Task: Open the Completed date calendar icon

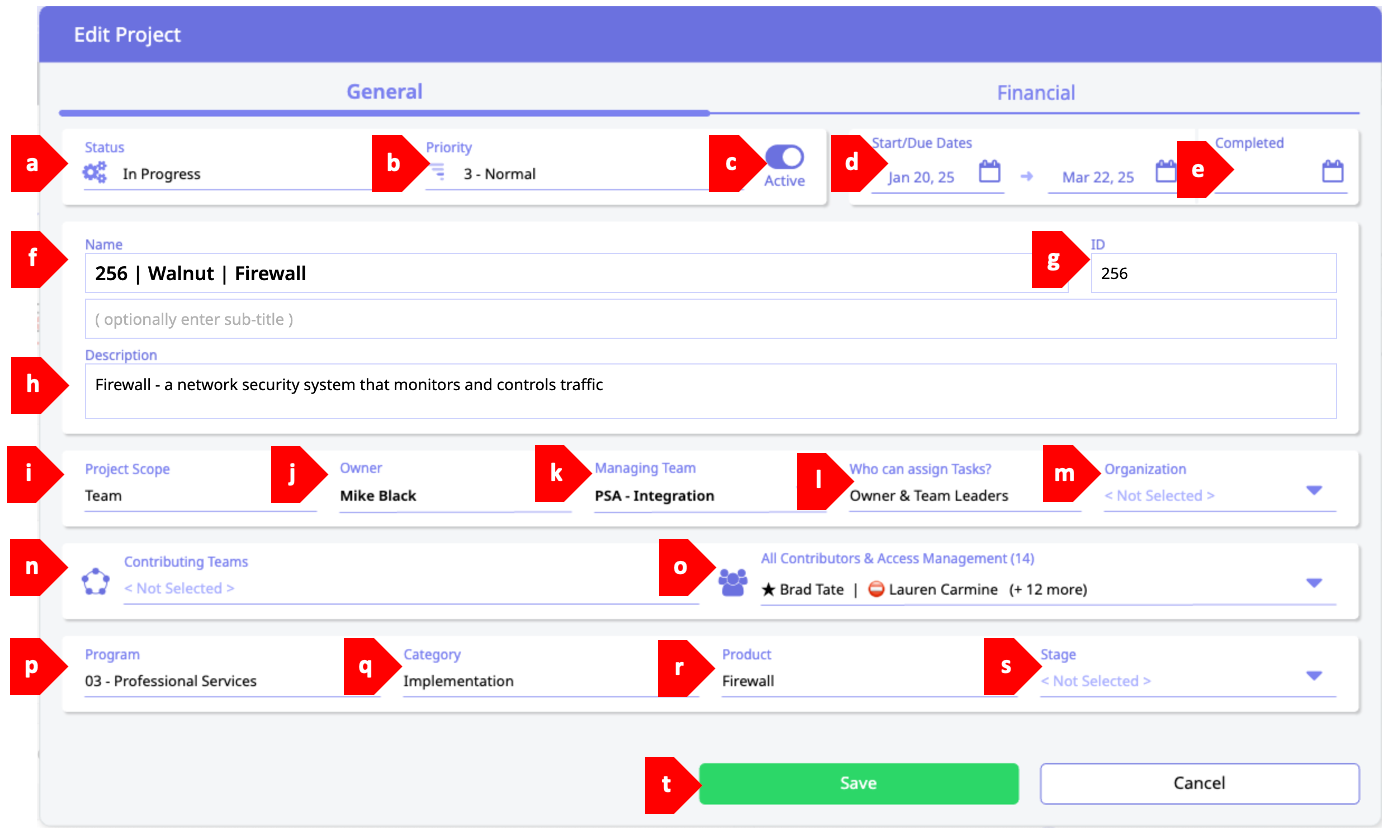Action: coord(1332,172)
